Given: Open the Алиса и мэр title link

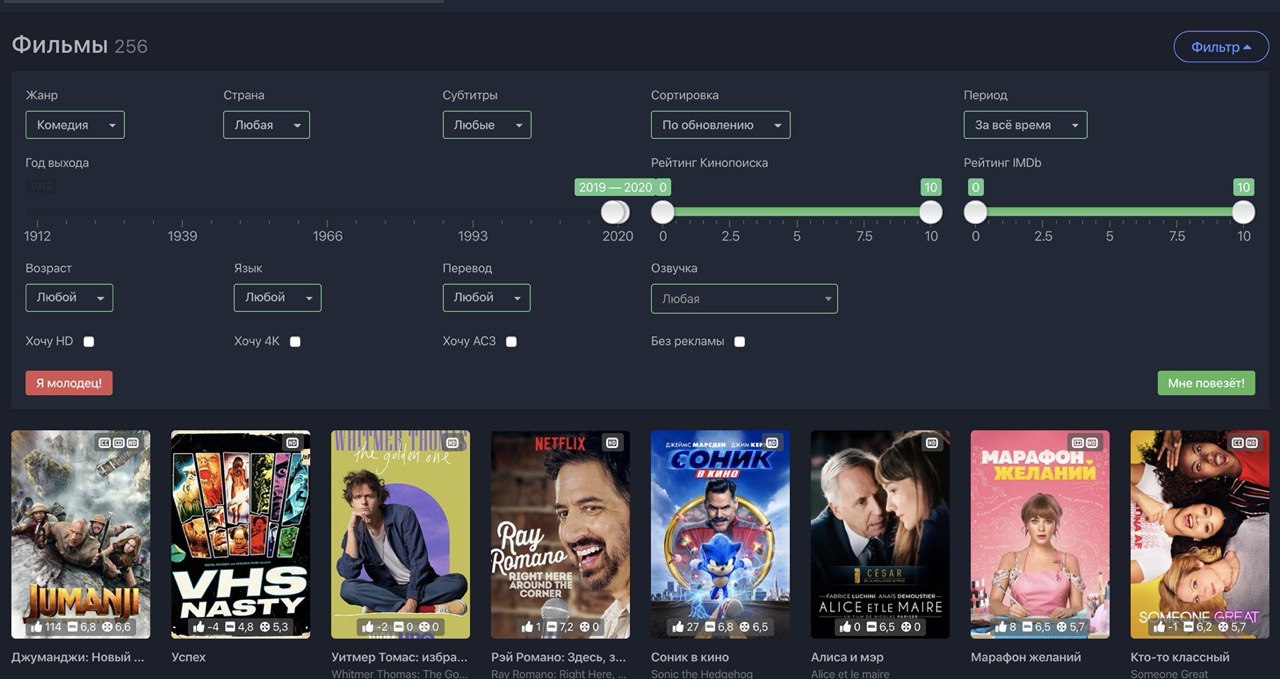Looking at the screenshot, I should coord(847,657).
